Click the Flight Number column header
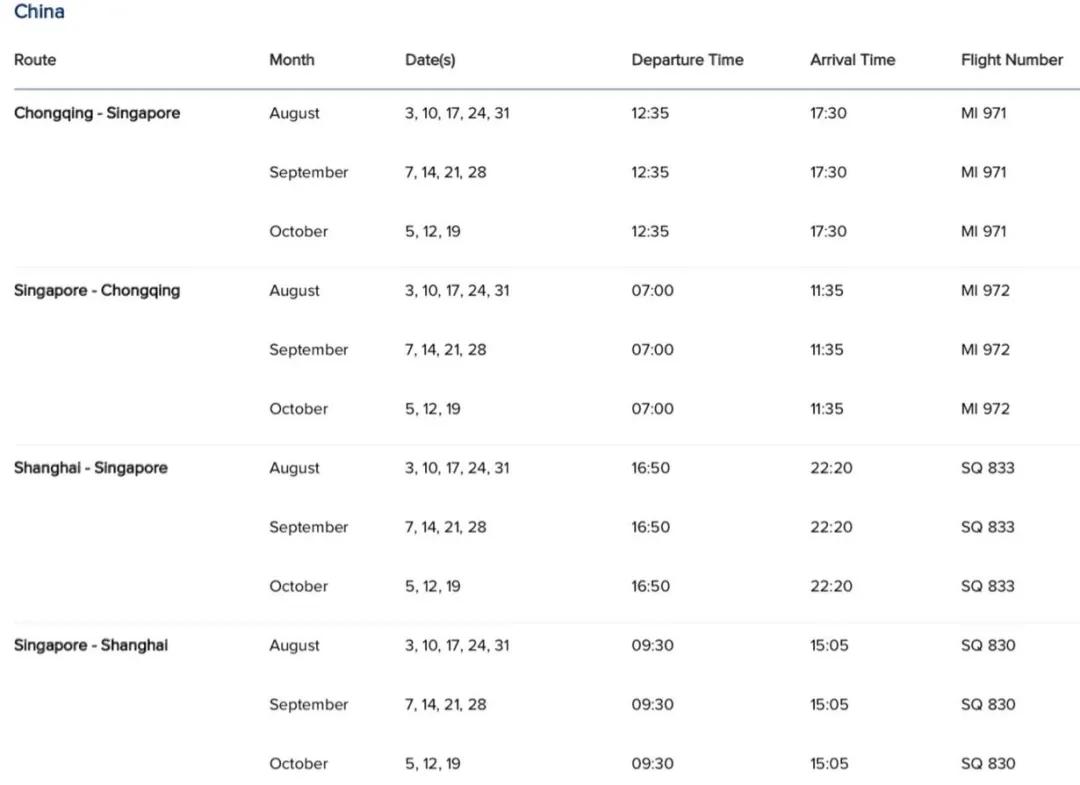This screenshot has width=1080, height=785. pyautogui.click(x=1011, y=60)
